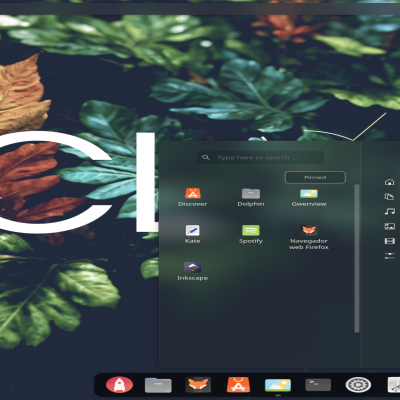Click the rocket launcher icon in dock
Screen dimensions: 400x400
pos(119,385)
